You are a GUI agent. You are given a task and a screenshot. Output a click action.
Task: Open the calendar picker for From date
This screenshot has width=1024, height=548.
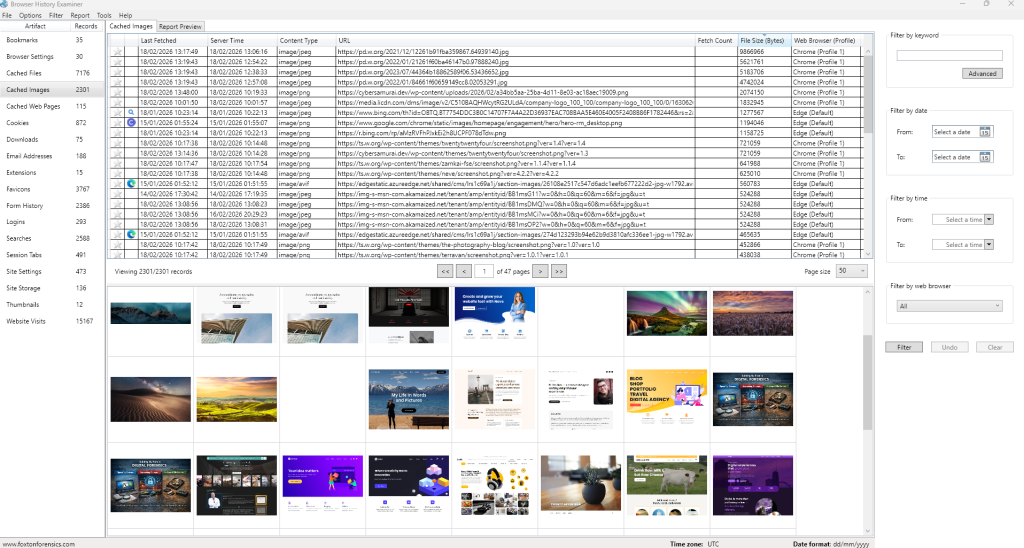click(985, 132)
